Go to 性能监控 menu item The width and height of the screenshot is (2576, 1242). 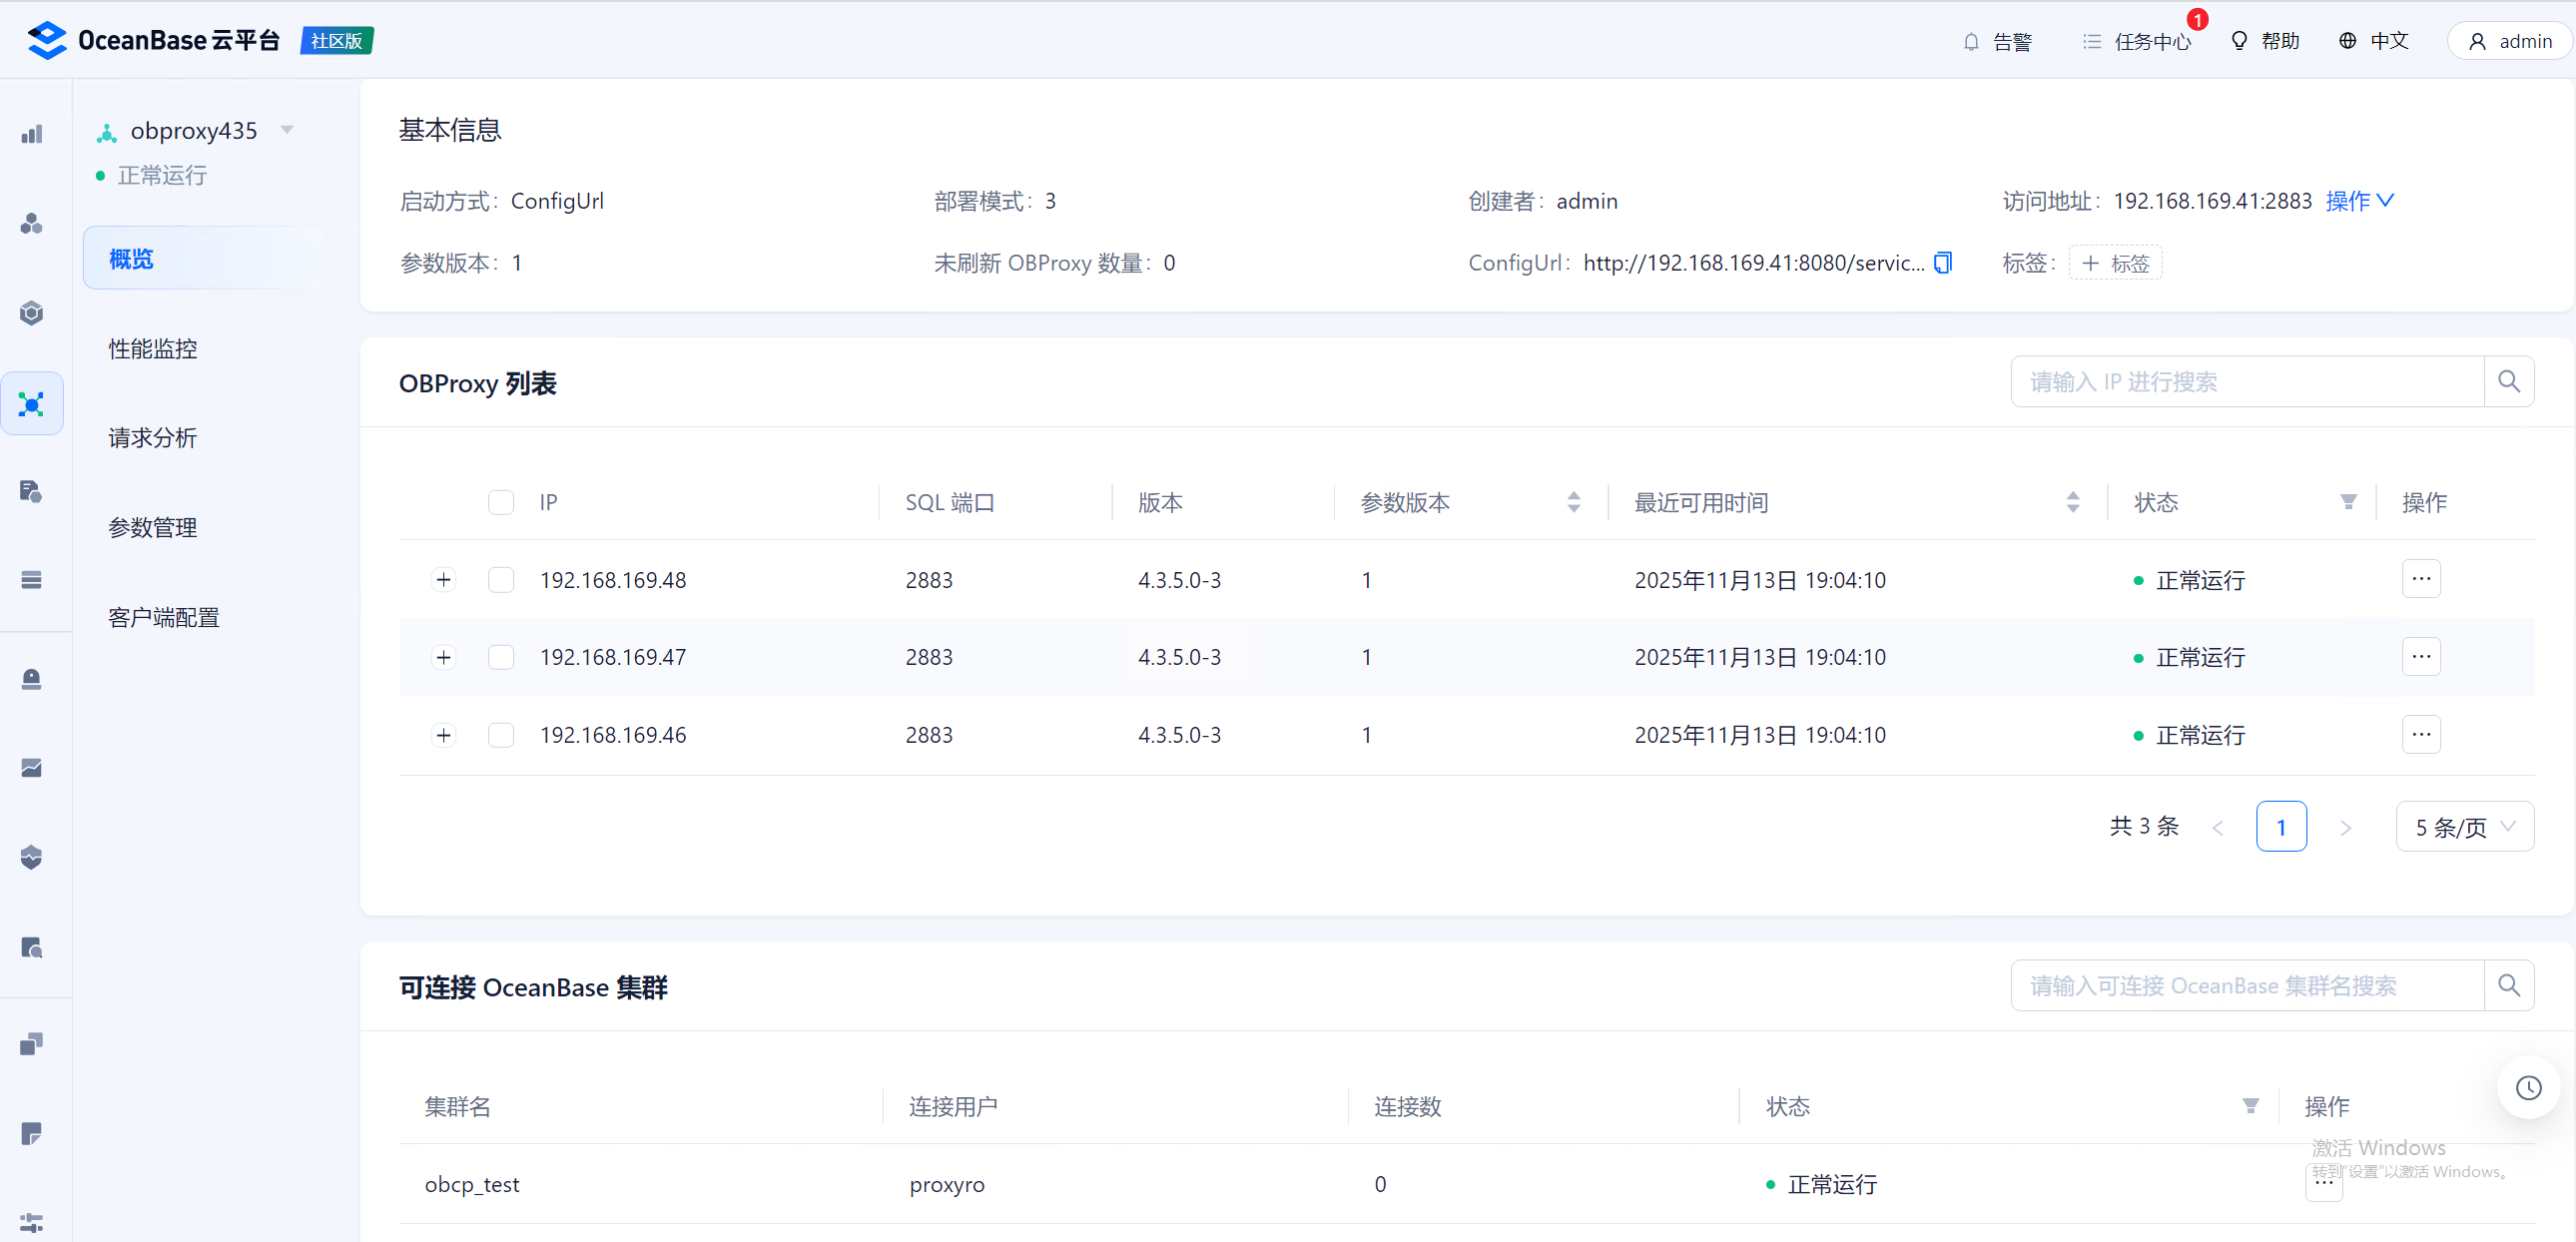[x=153, y=349]
